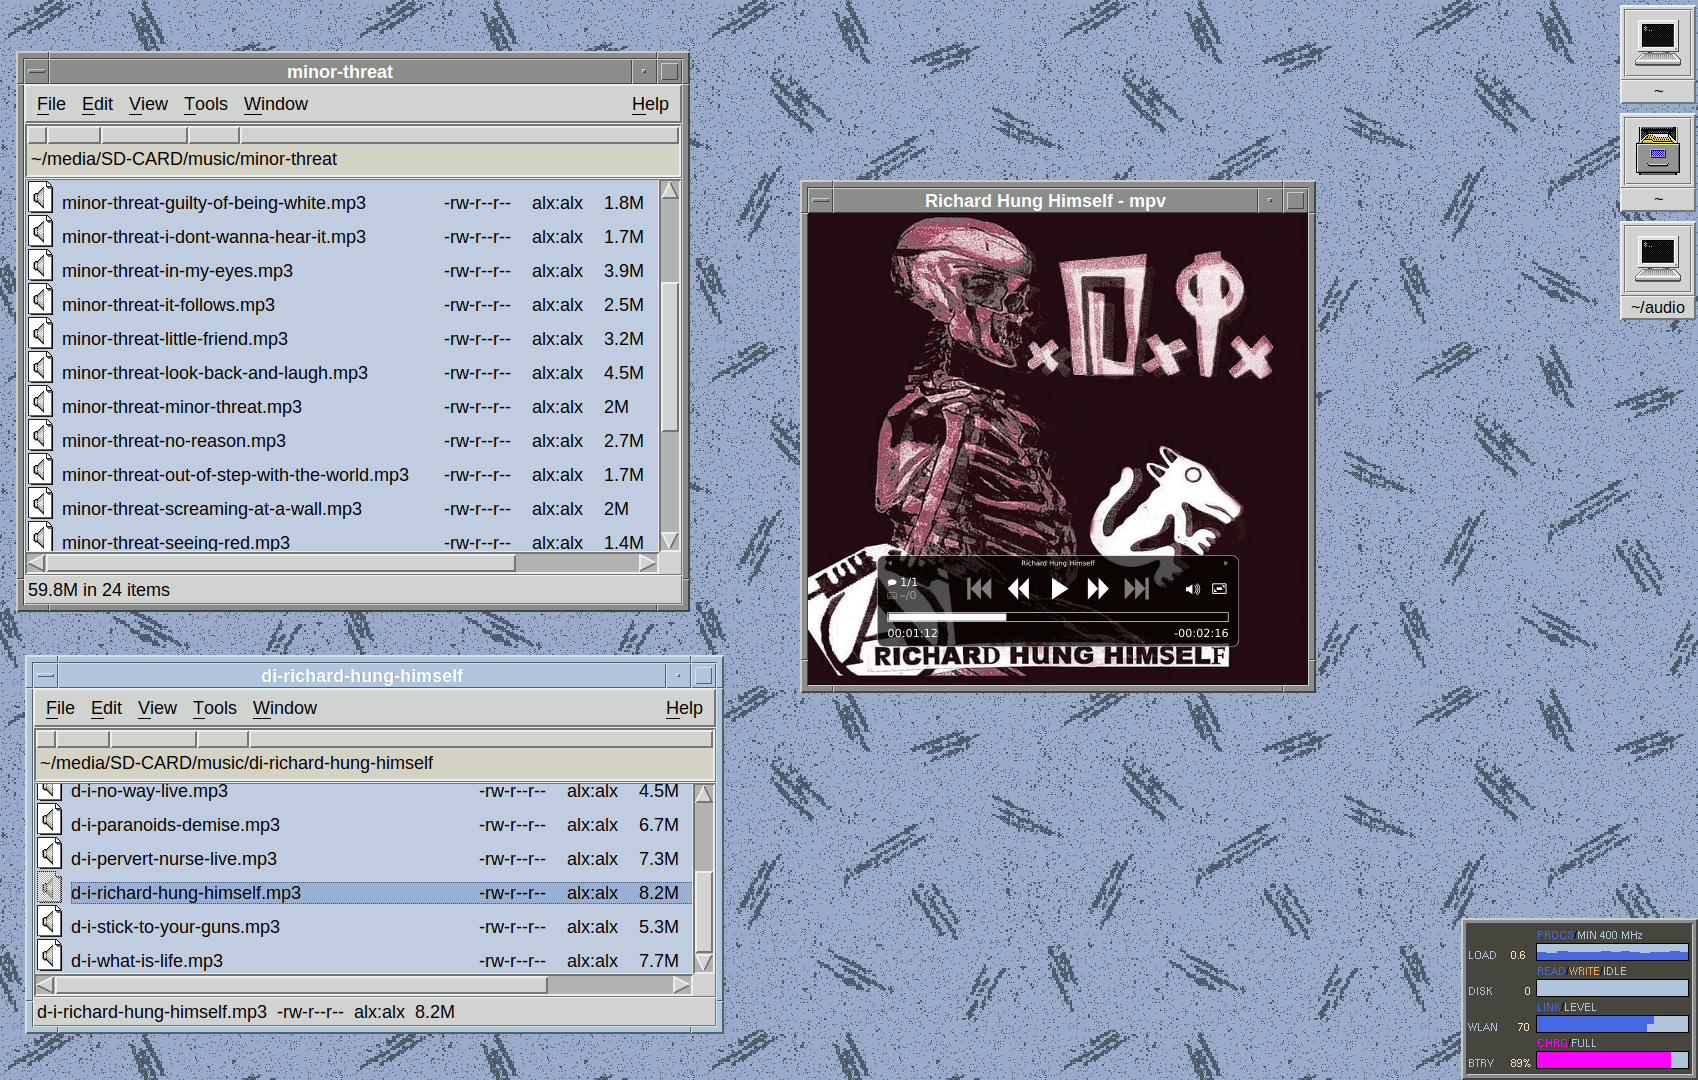Mute the volume in mpv

click(x=1192, y=589)
